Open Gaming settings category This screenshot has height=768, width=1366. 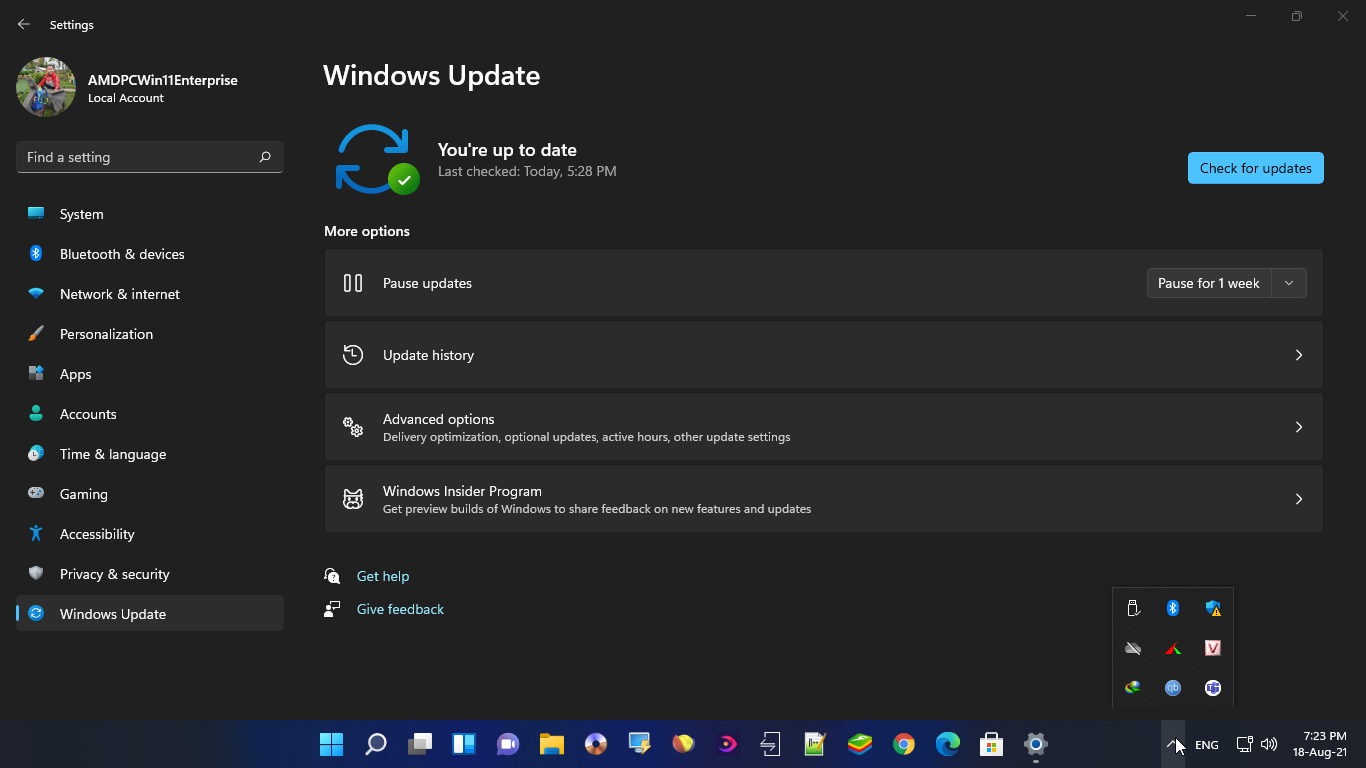click(x=150, y=494)
